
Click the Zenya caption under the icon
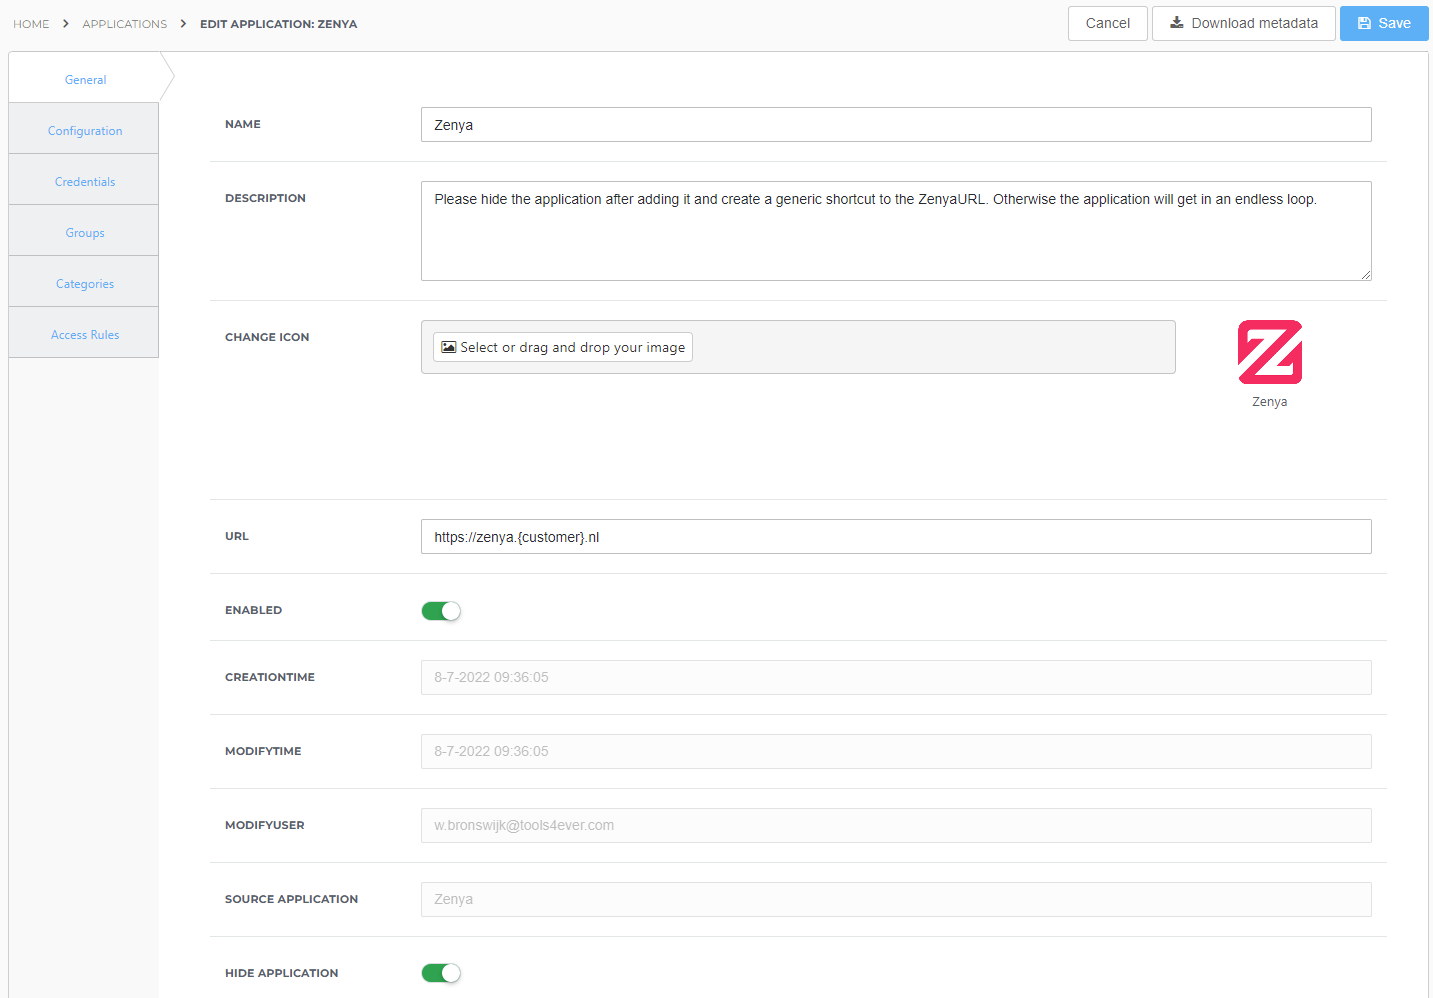click(x=1270, y=401)
